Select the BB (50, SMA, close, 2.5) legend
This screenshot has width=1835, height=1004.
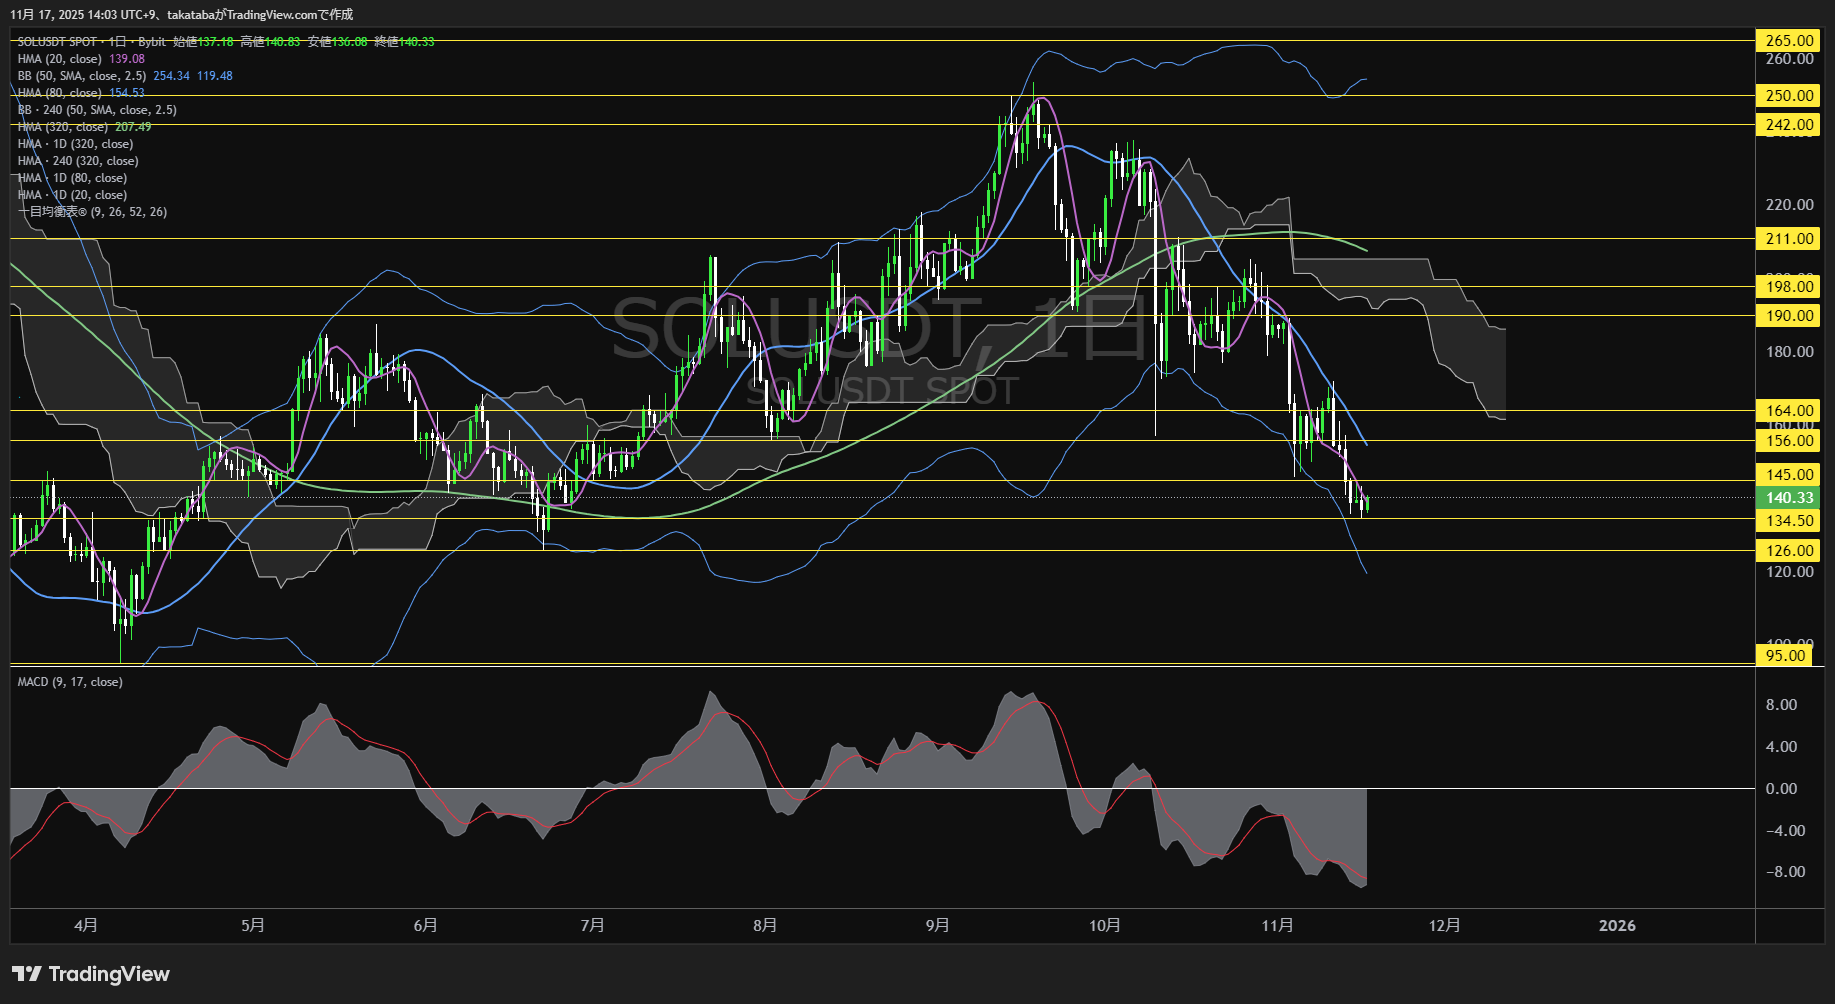[82, 76]
